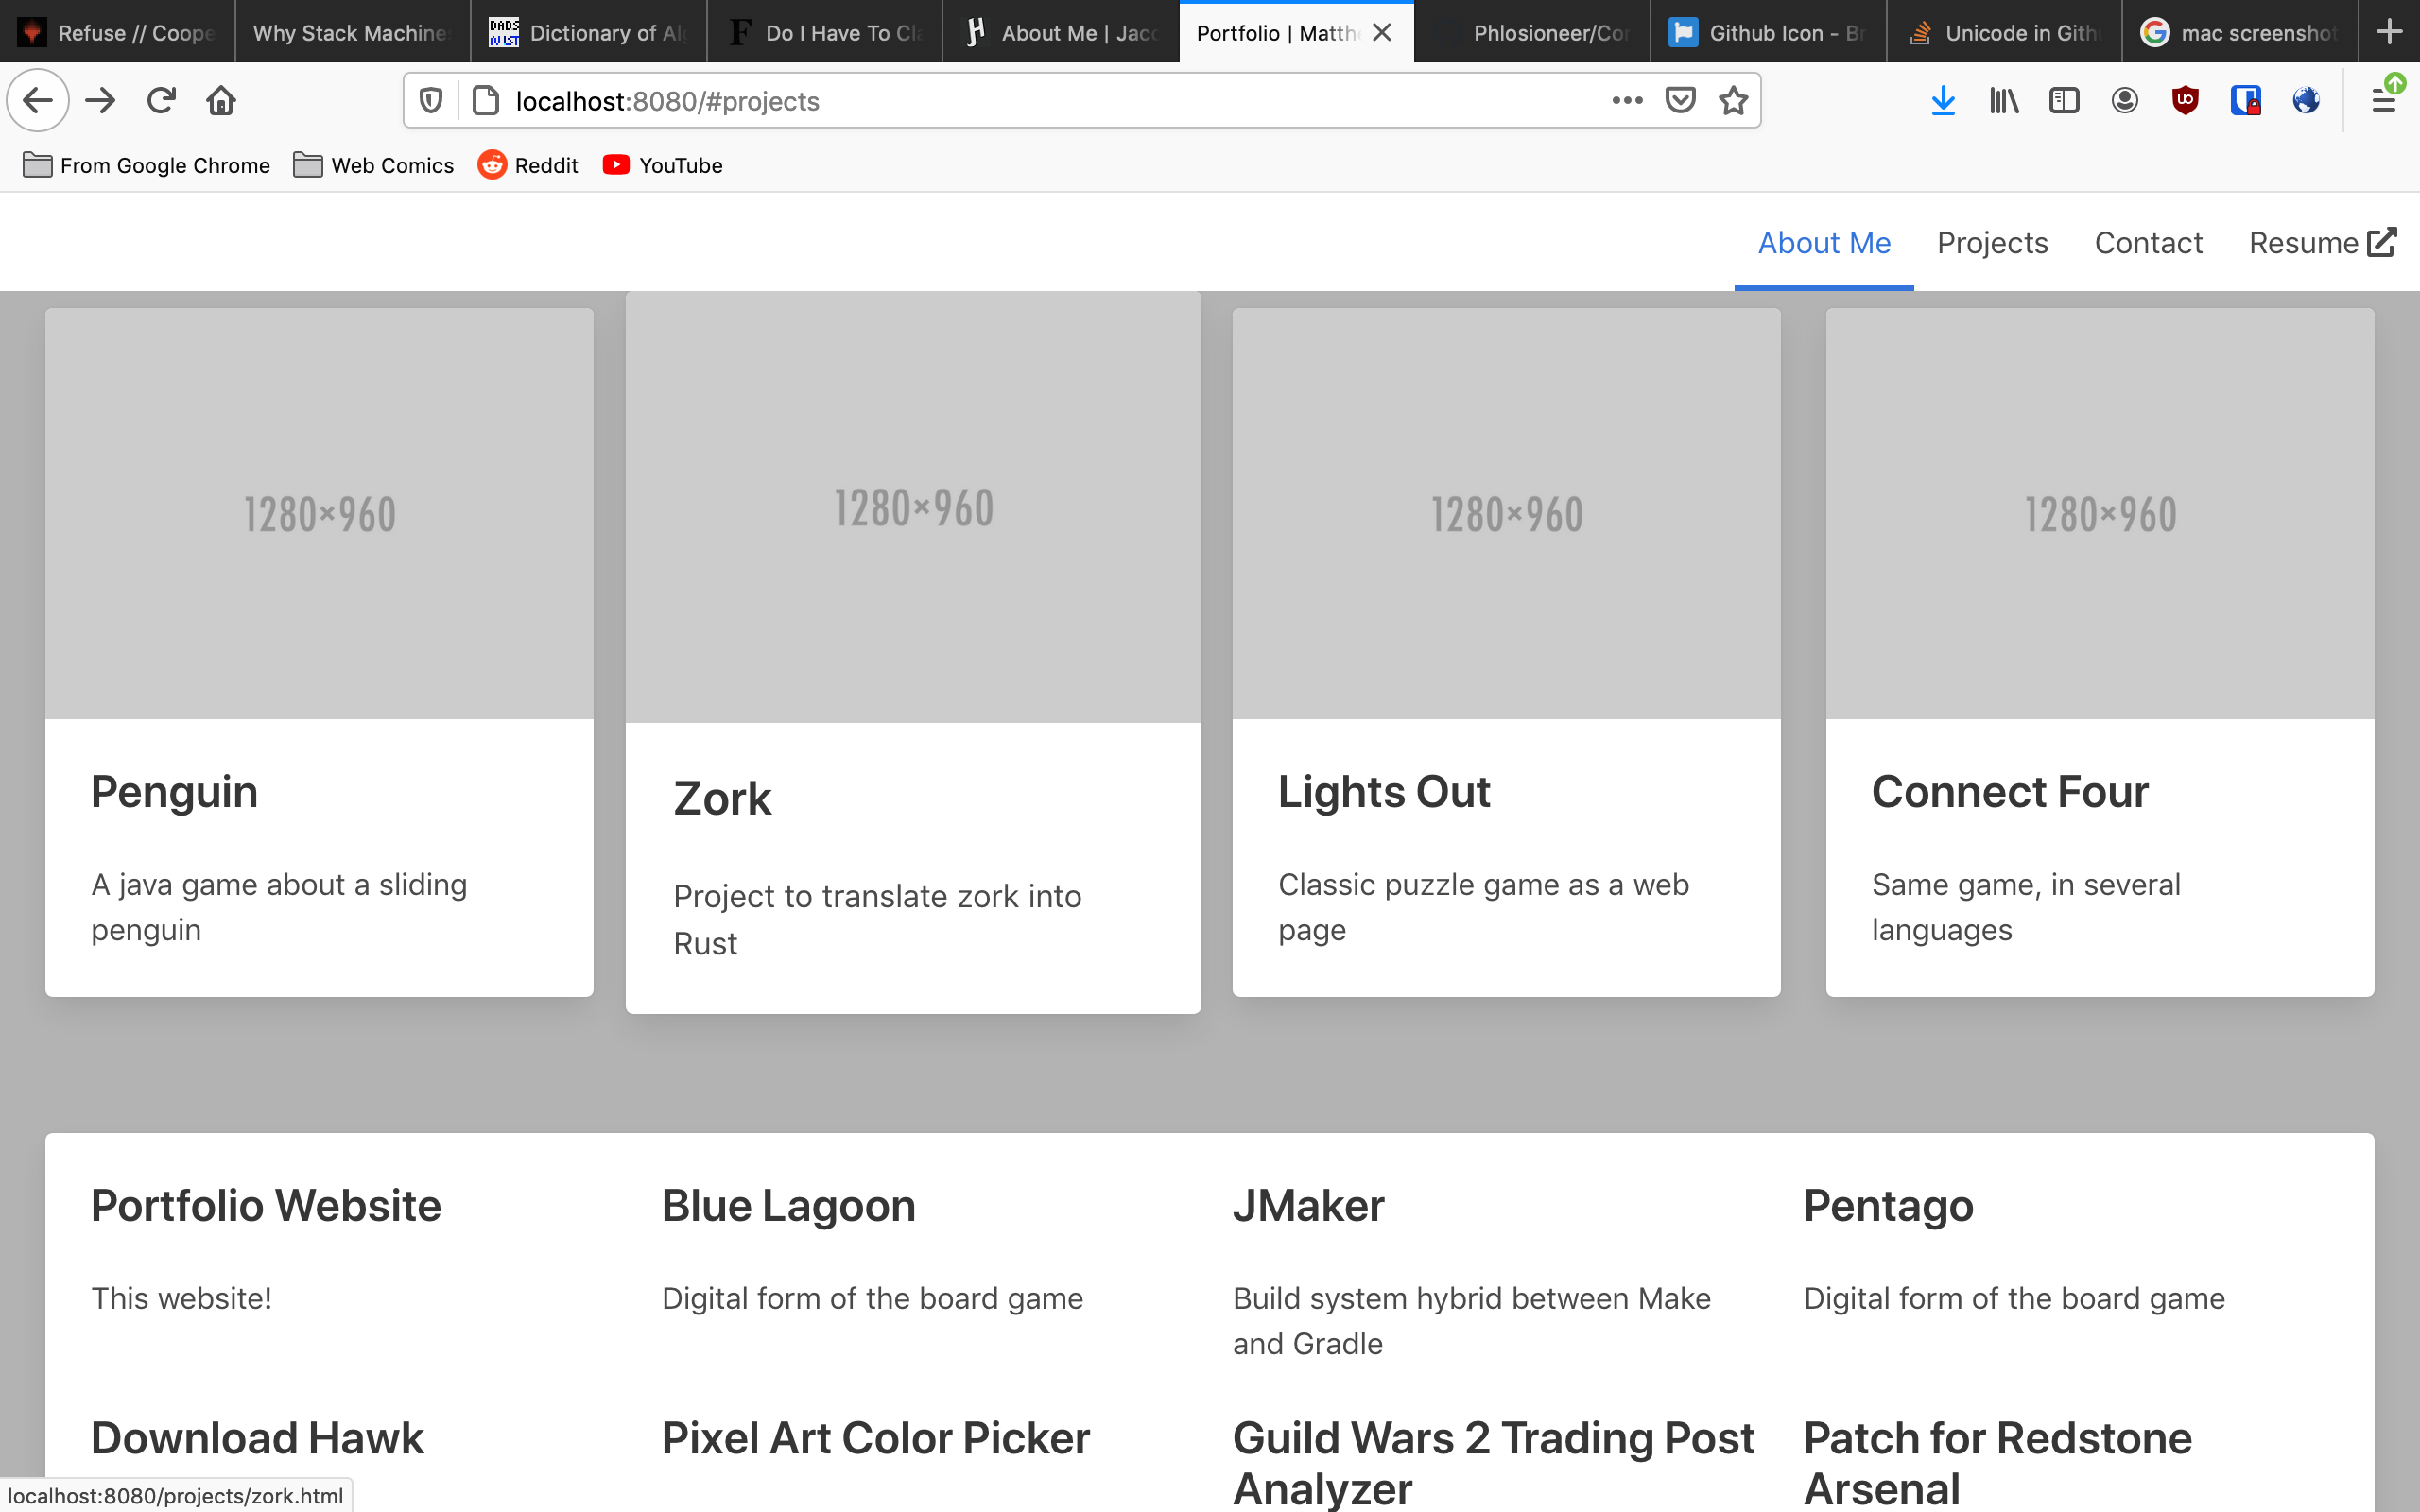
Task: Click 'A java game about a sliding penguin'
Action: tap(279, 907)
